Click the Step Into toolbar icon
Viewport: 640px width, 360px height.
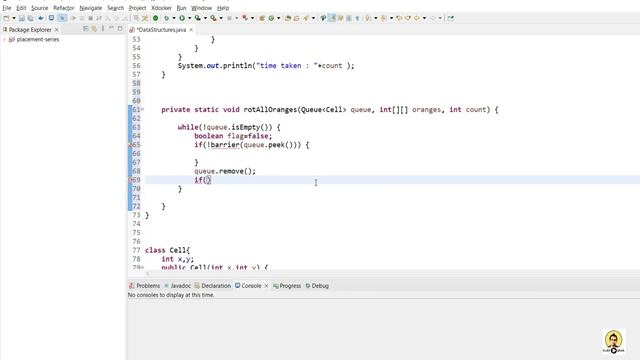108,18
